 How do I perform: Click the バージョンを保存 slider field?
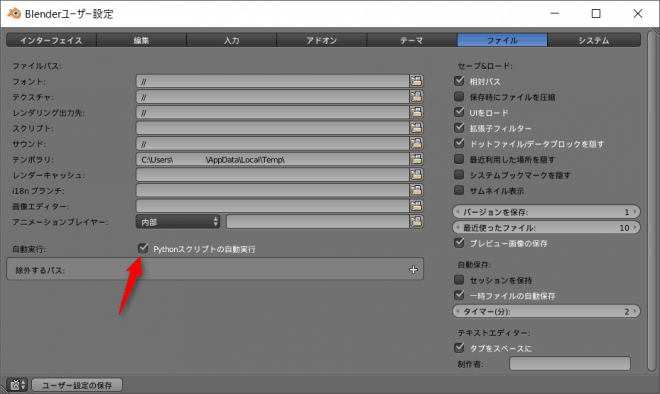546,212
